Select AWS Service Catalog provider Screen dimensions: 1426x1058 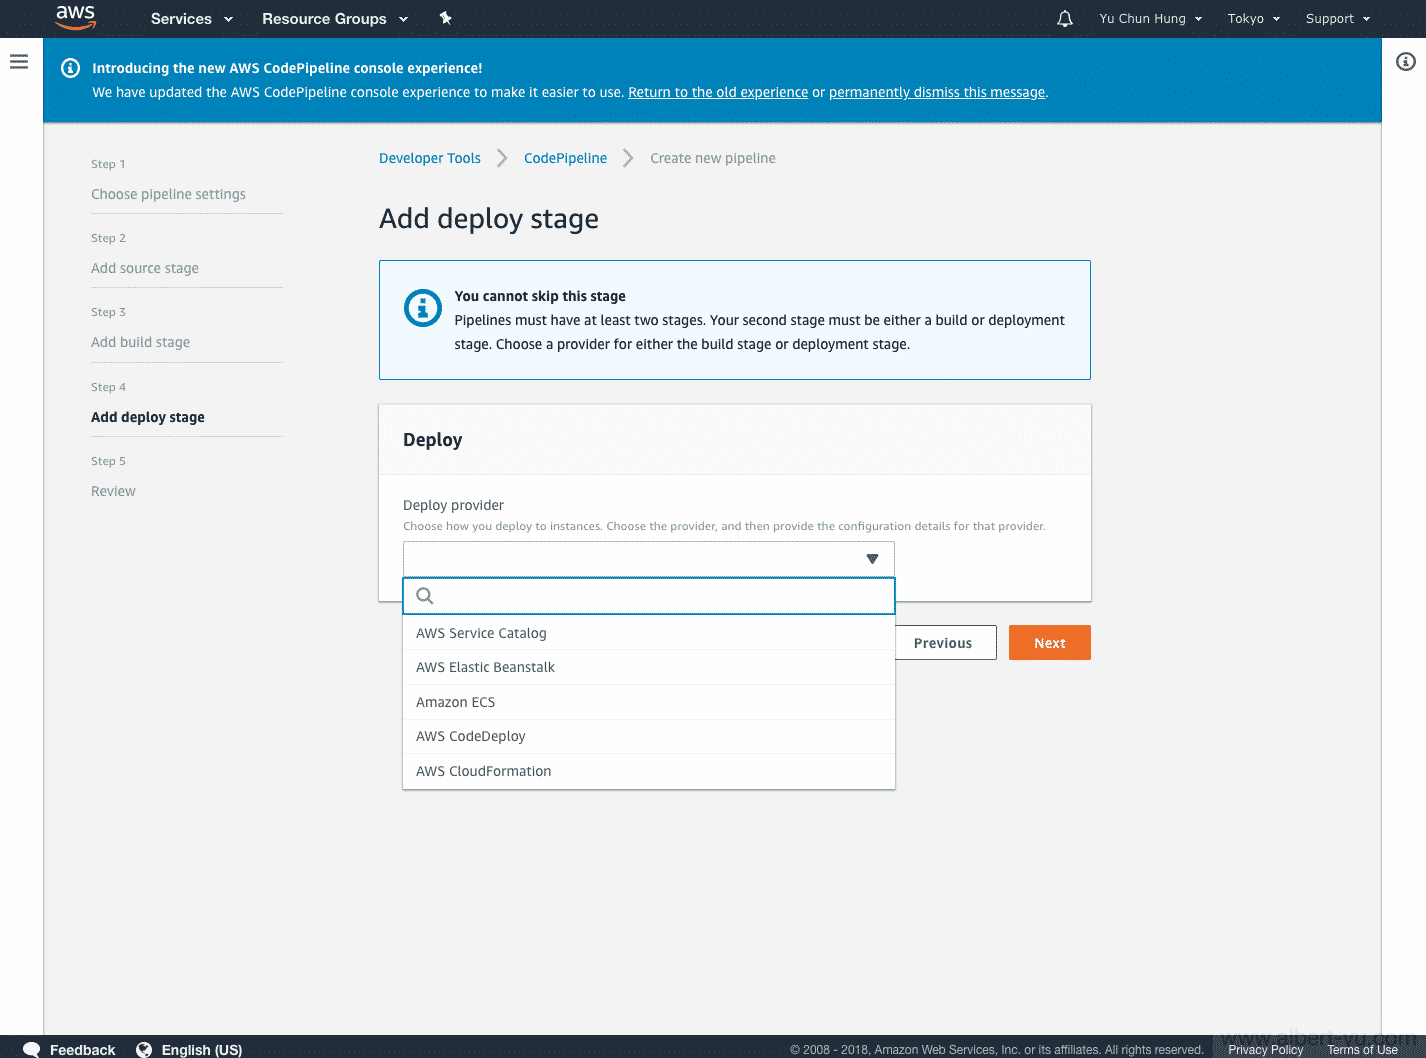649,633
